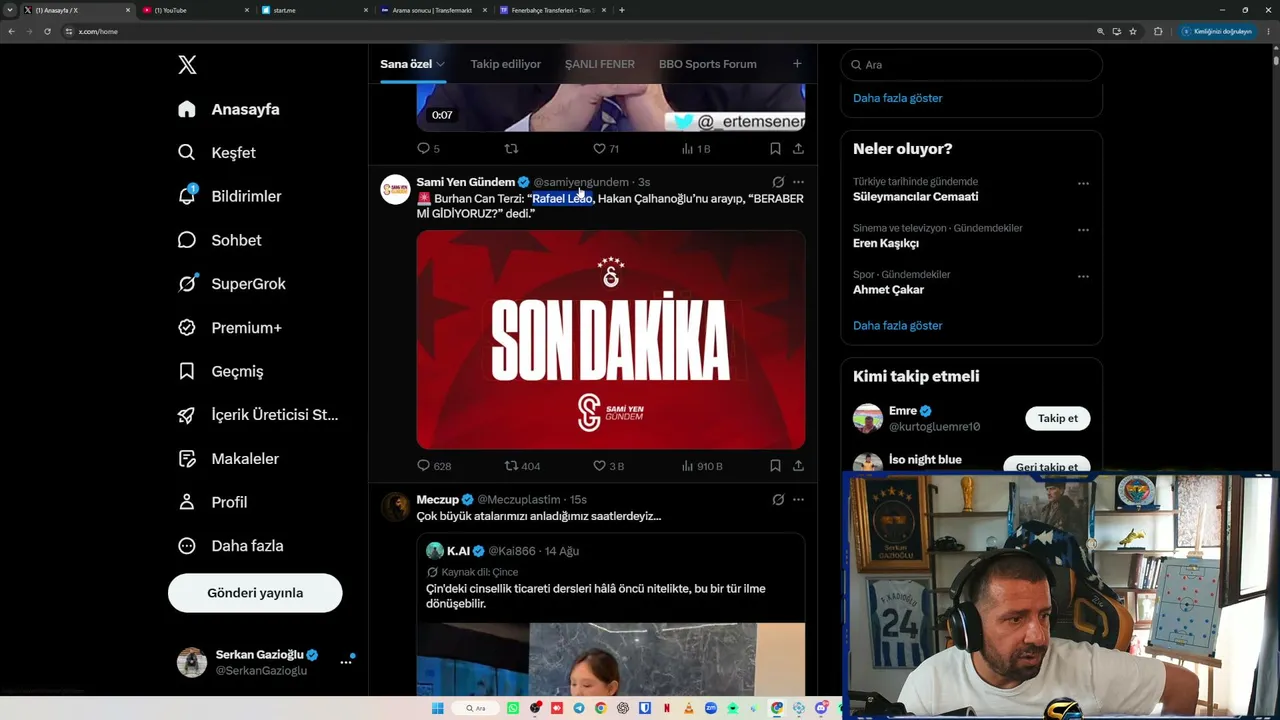More options for Eren Kaşıkçı trend
This screenshot has width=1280, height=720.
pyautogui.click(x=1083, y=230)
